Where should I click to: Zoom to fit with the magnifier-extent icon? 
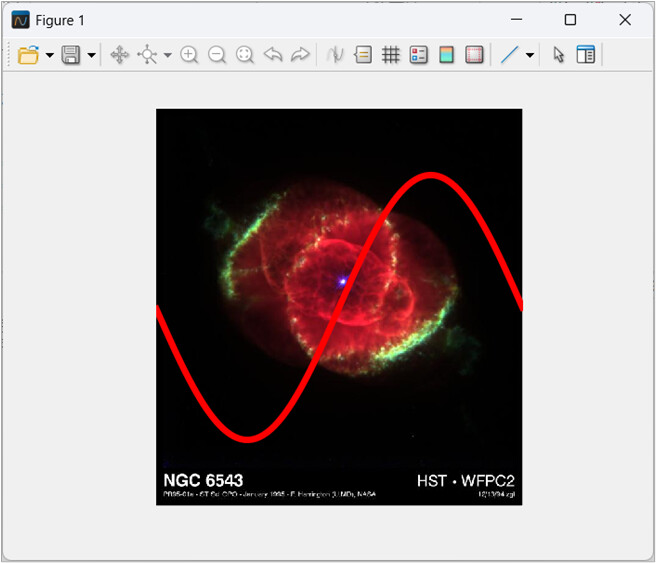[245, 55]
